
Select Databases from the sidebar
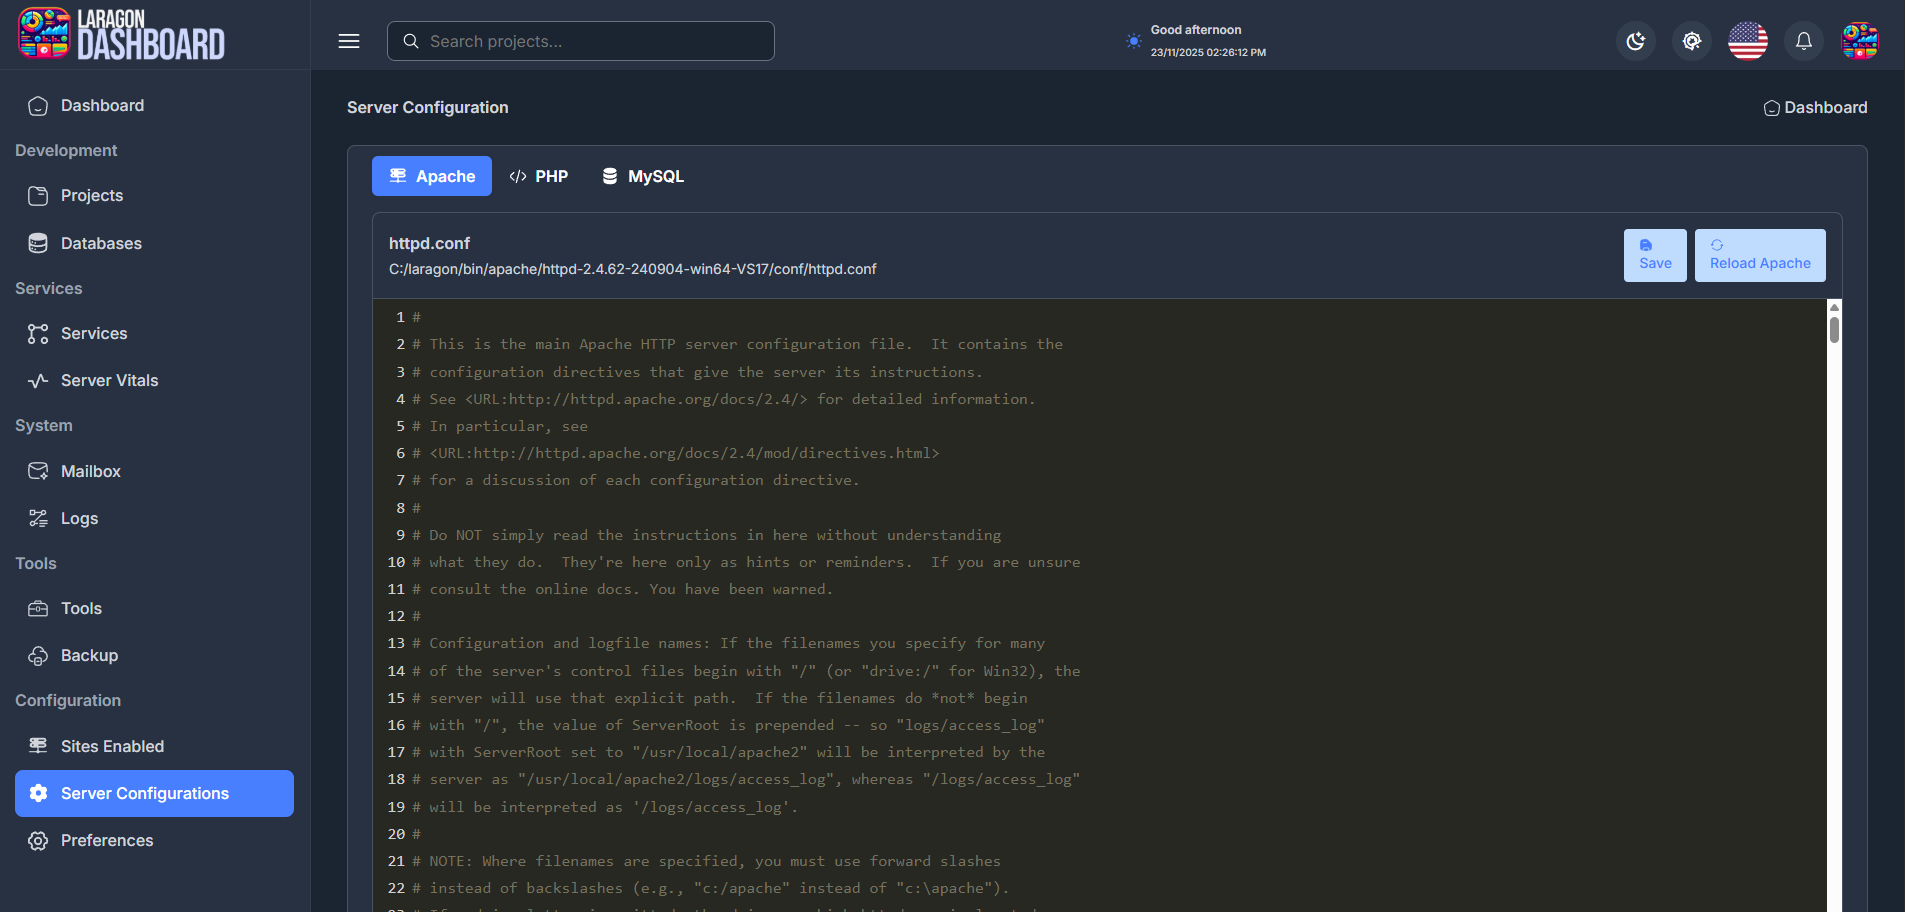101,243
